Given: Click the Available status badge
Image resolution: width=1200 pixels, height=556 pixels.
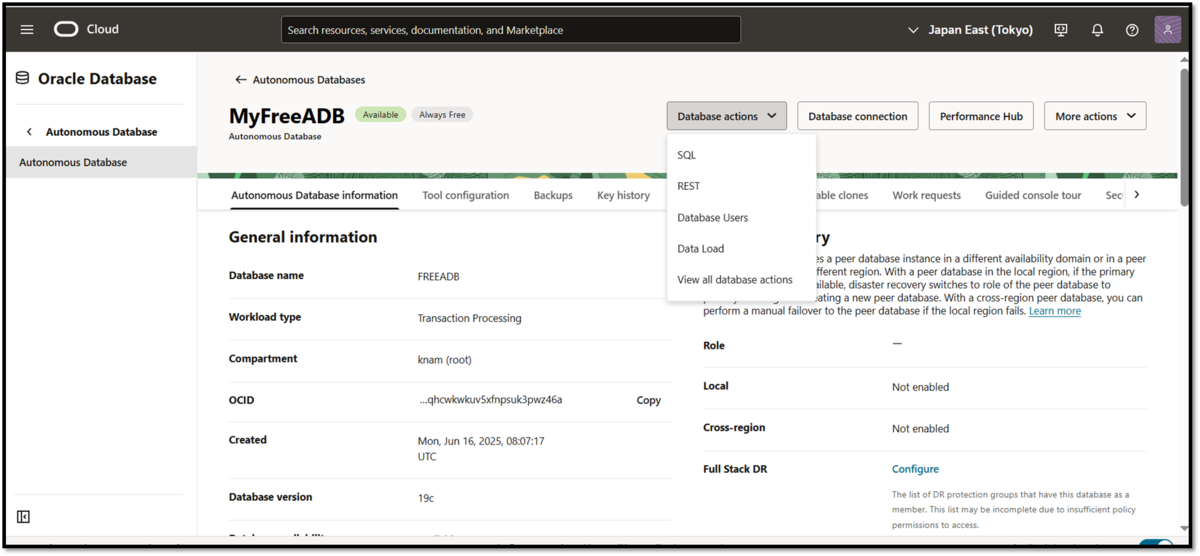Looking at the screenshot, I should click(380, 115).
